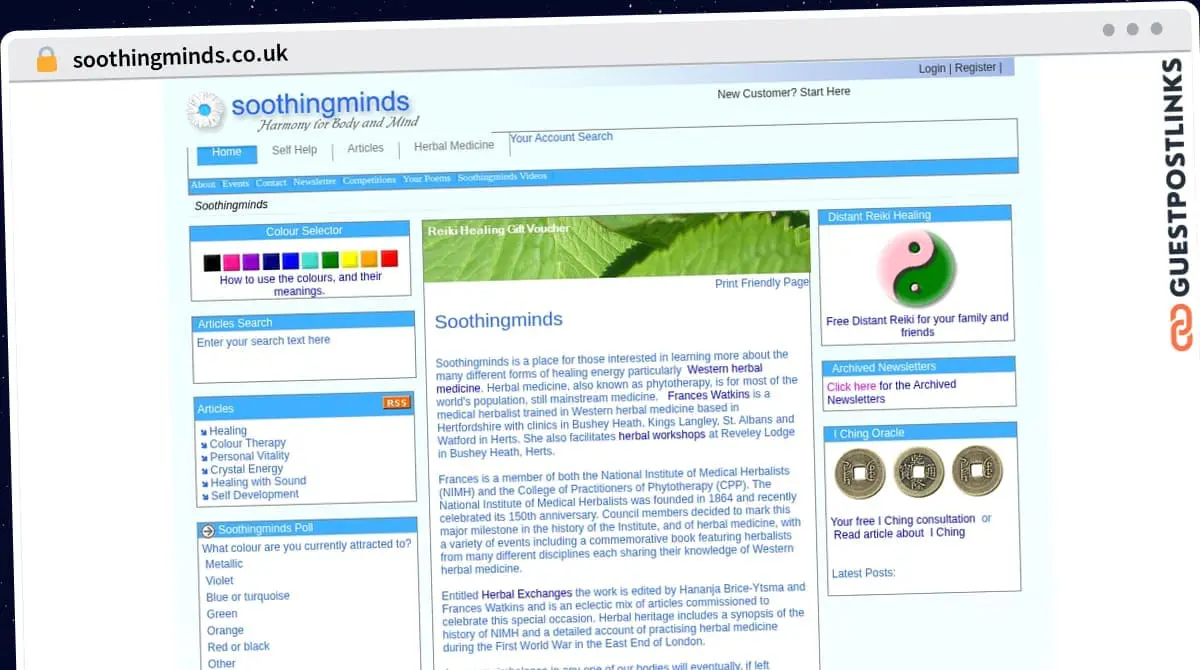Click the Articles Search text field
Viewport: 1200px width, 670px height.
click(x=303, y=355)
